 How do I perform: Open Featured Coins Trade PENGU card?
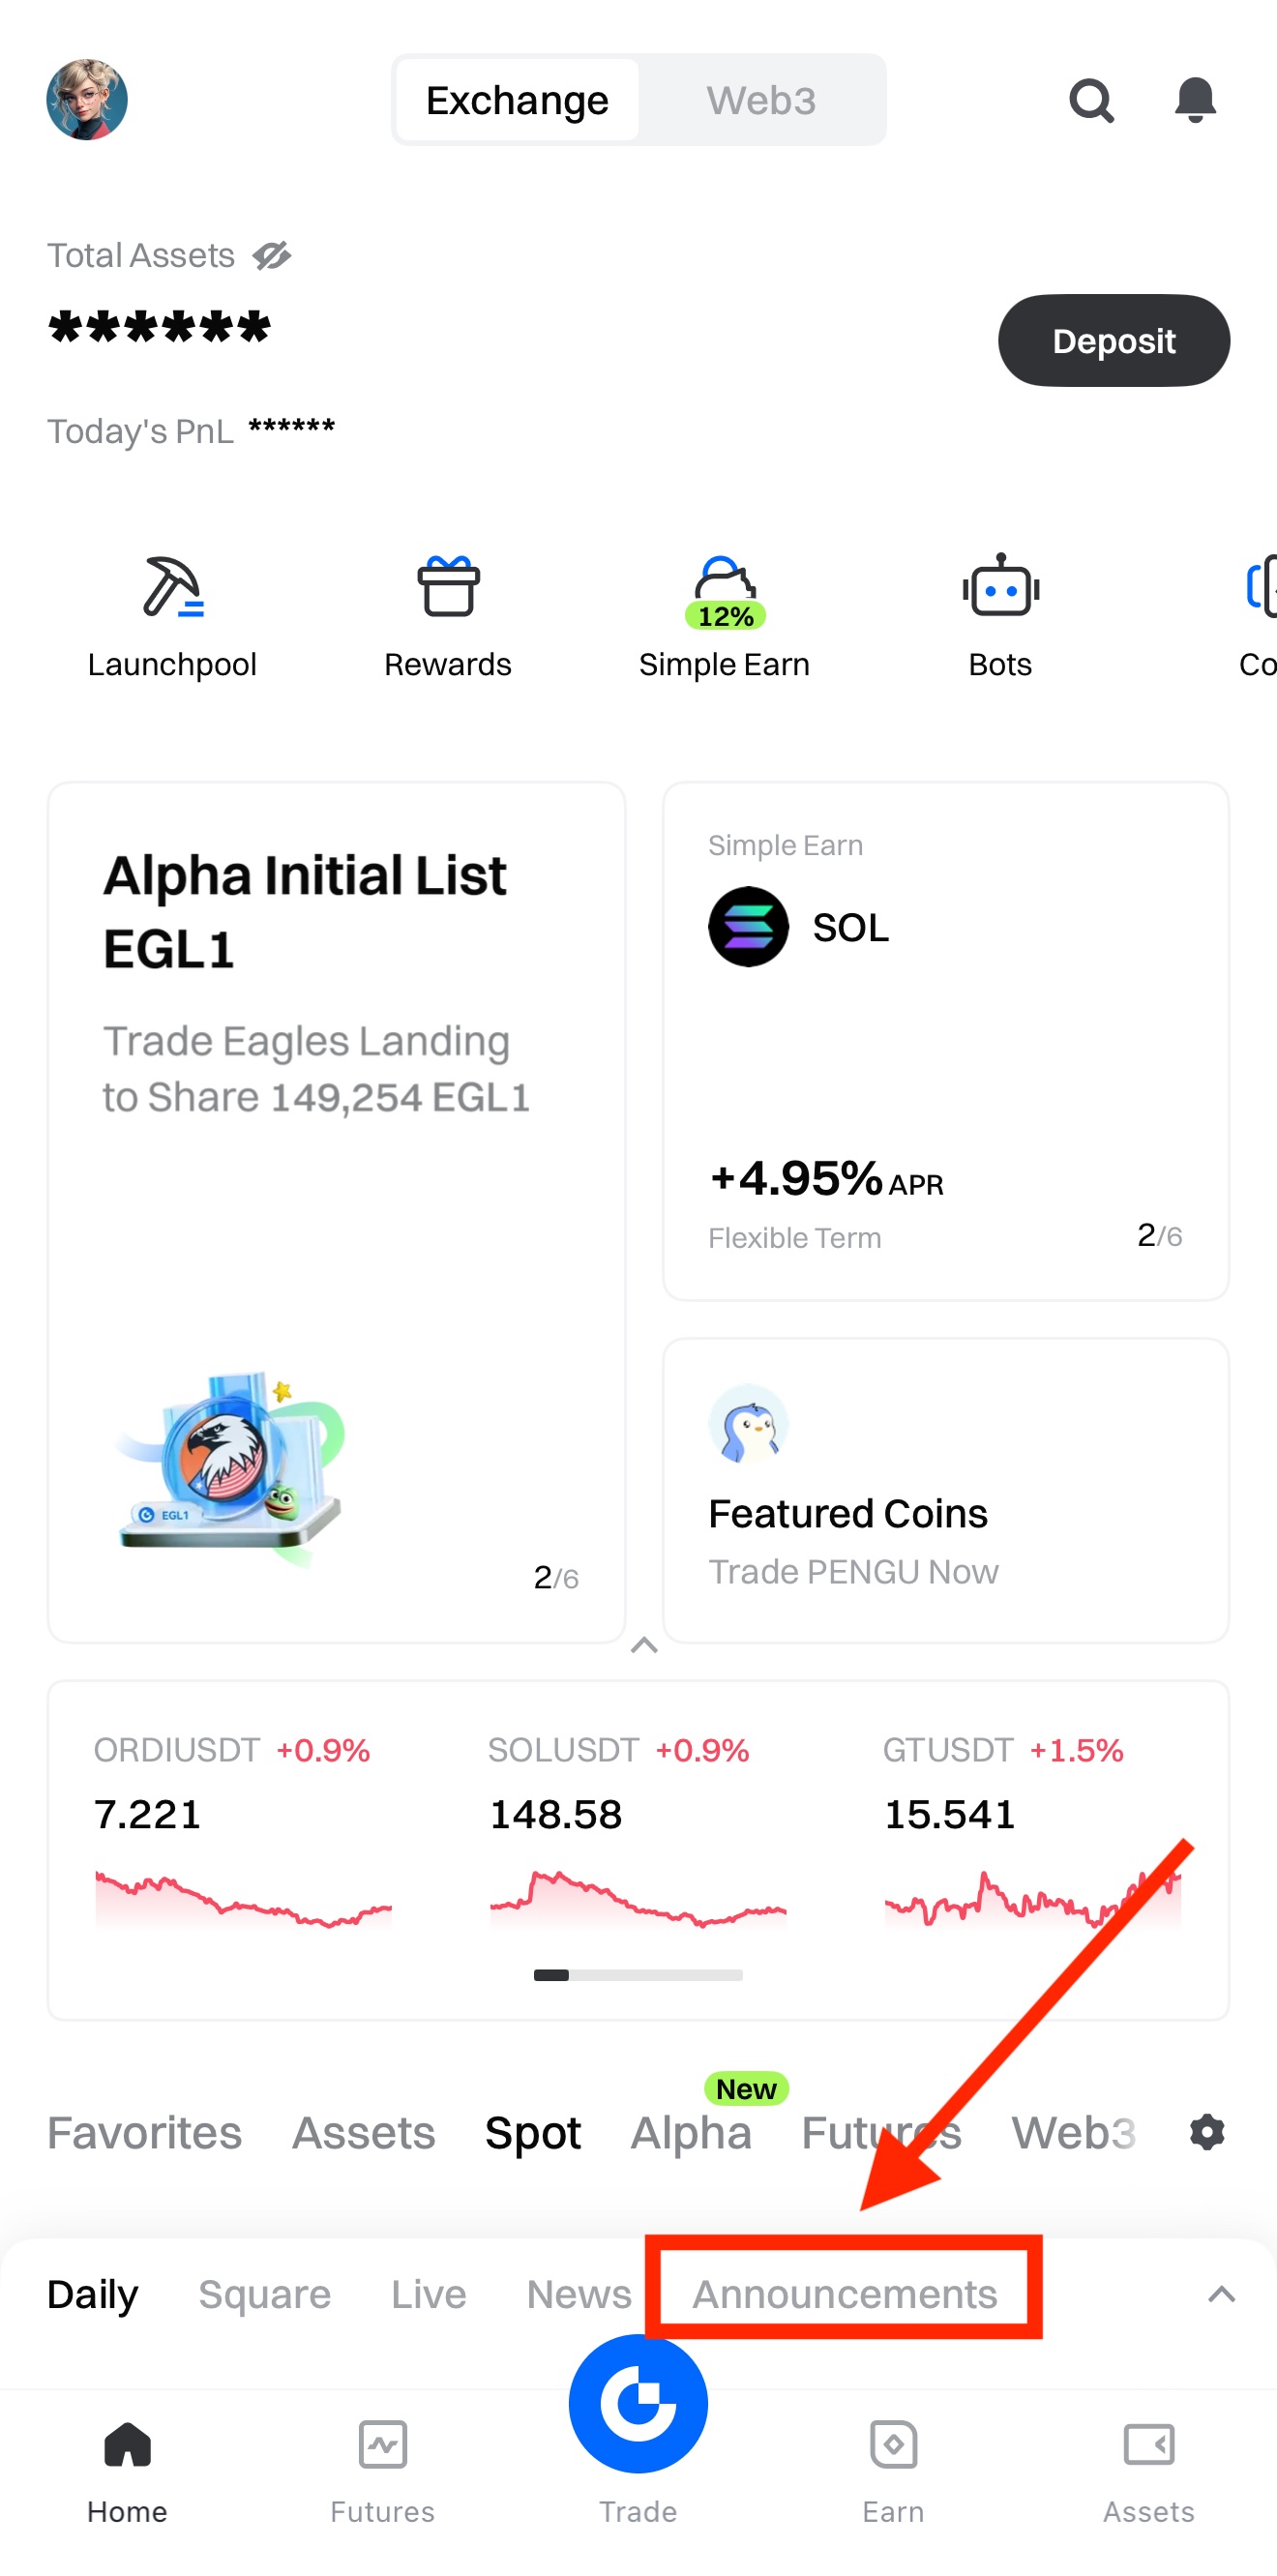coord(945,1490)
